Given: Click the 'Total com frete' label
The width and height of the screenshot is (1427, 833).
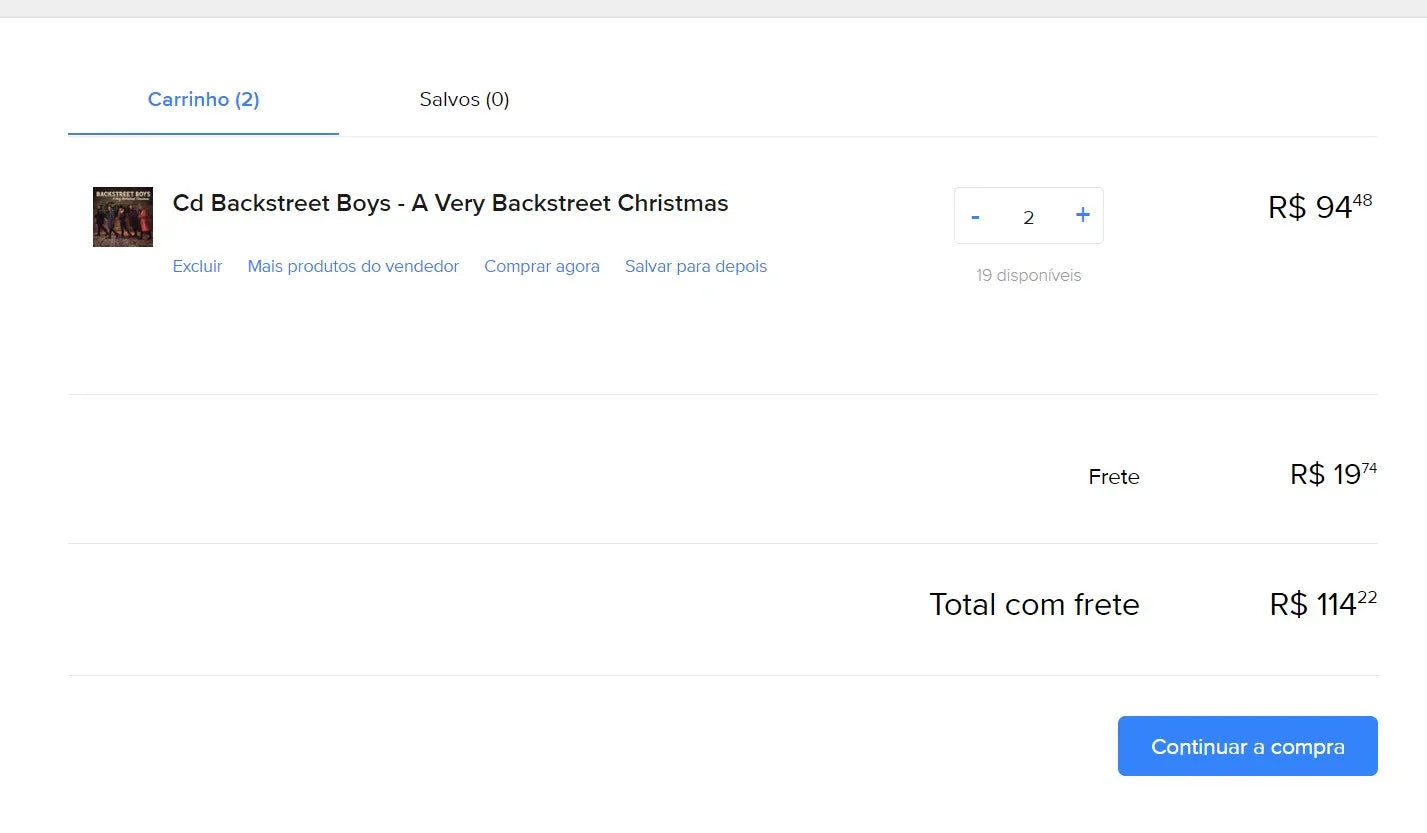Looking at the screenshot, I should [1034, 604].
